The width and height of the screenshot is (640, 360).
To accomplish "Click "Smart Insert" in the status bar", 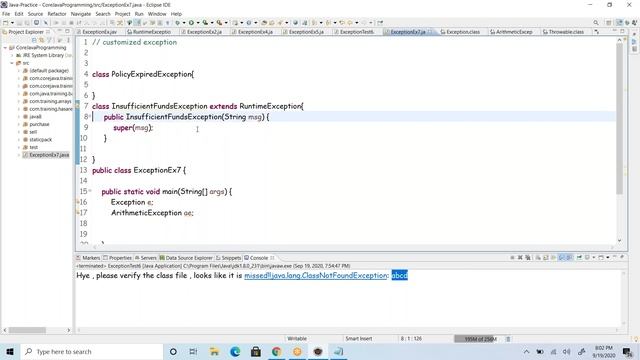I will tap(358, 339).
